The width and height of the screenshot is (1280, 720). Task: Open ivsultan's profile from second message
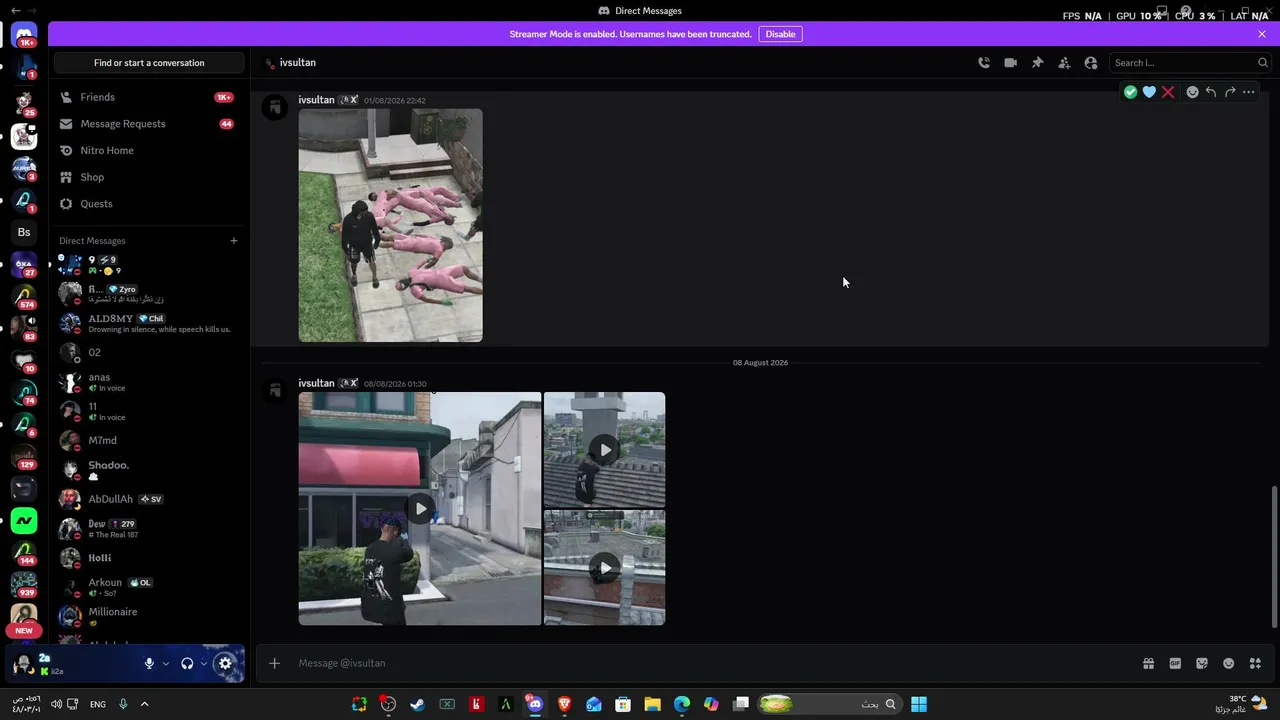(316, 383)
